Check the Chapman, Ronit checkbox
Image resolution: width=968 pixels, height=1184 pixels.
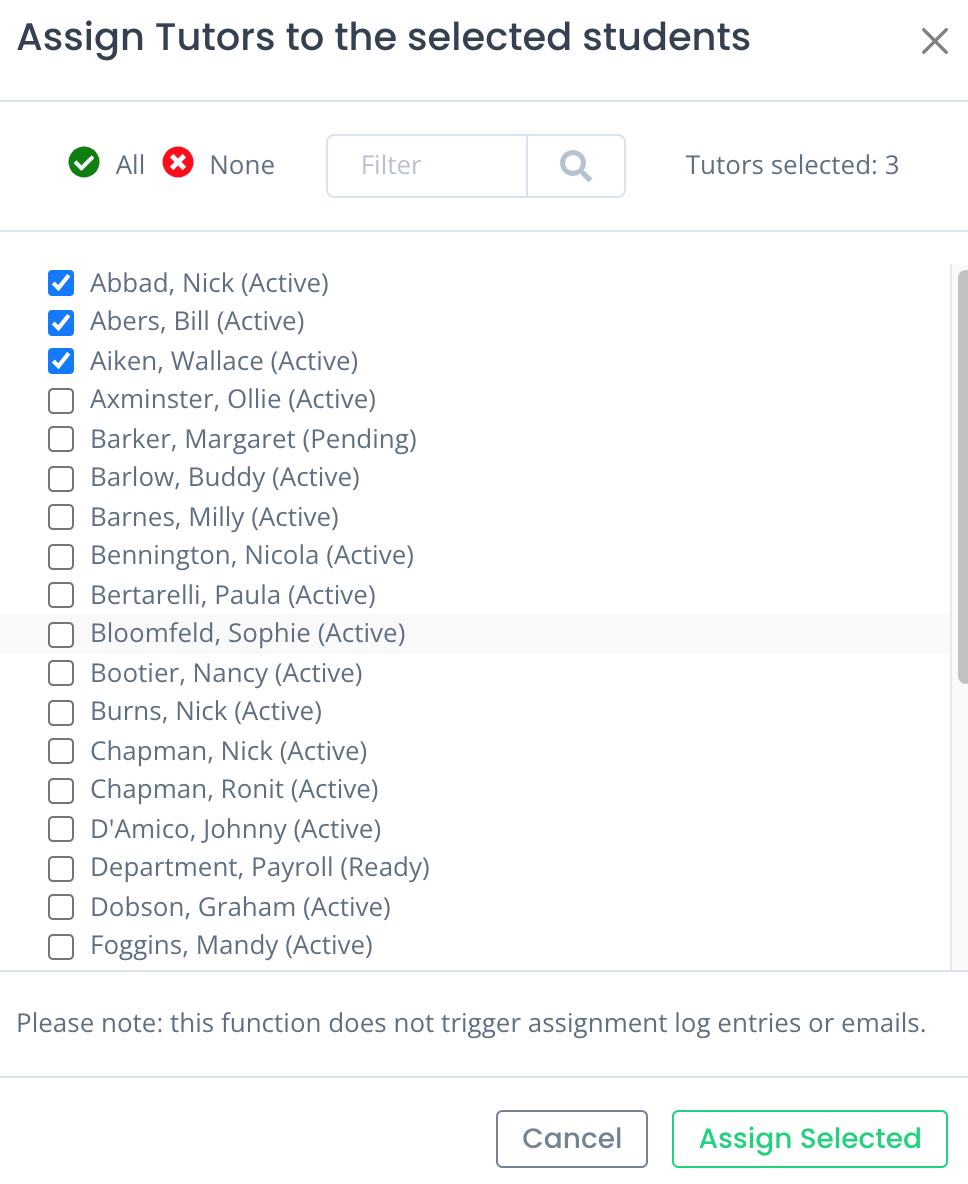61,791
